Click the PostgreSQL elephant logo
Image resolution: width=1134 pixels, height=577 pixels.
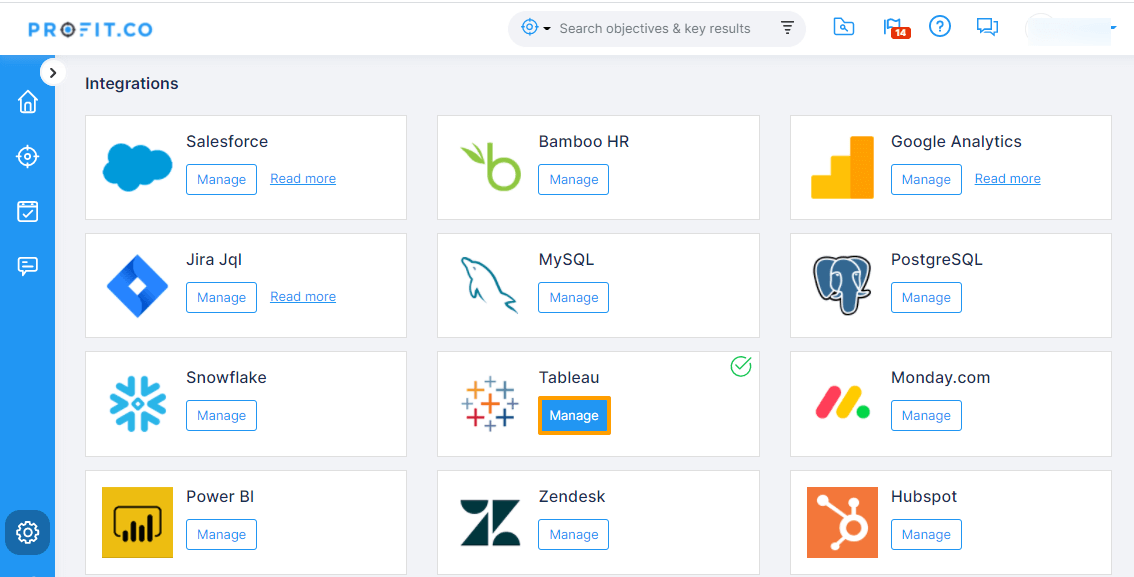click(842, 285)
